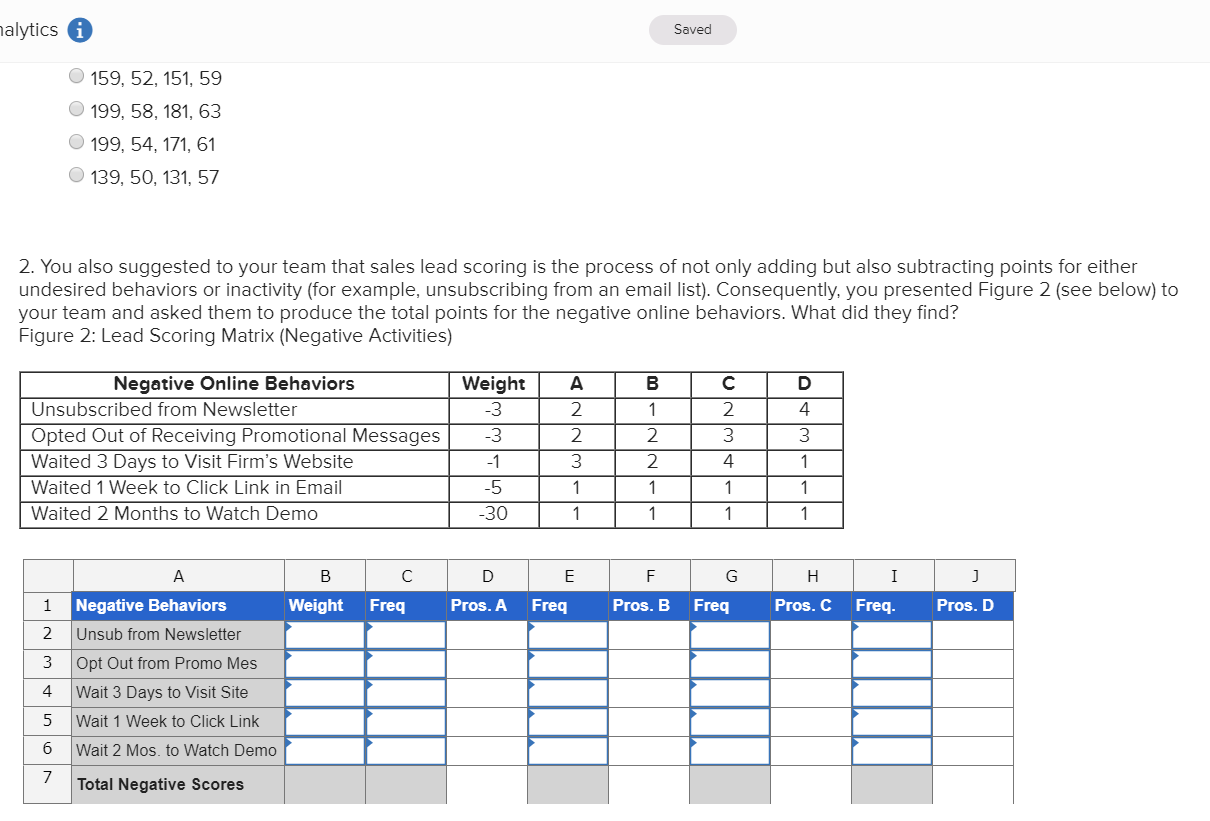
Task: Click column I Freq. cell in Opt Out row
Action: click(892, 664)
